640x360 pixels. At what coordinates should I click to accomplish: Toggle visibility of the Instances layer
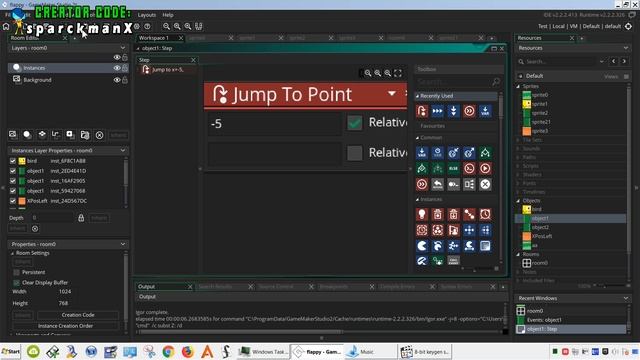point(117,68)
